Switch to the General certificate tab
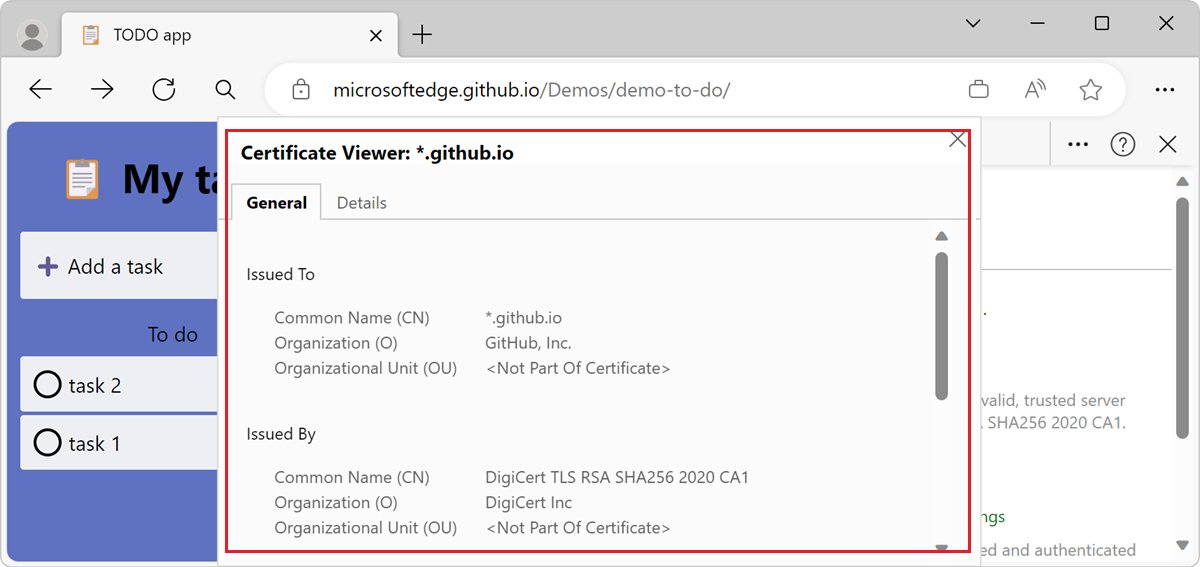 point(276,202)
